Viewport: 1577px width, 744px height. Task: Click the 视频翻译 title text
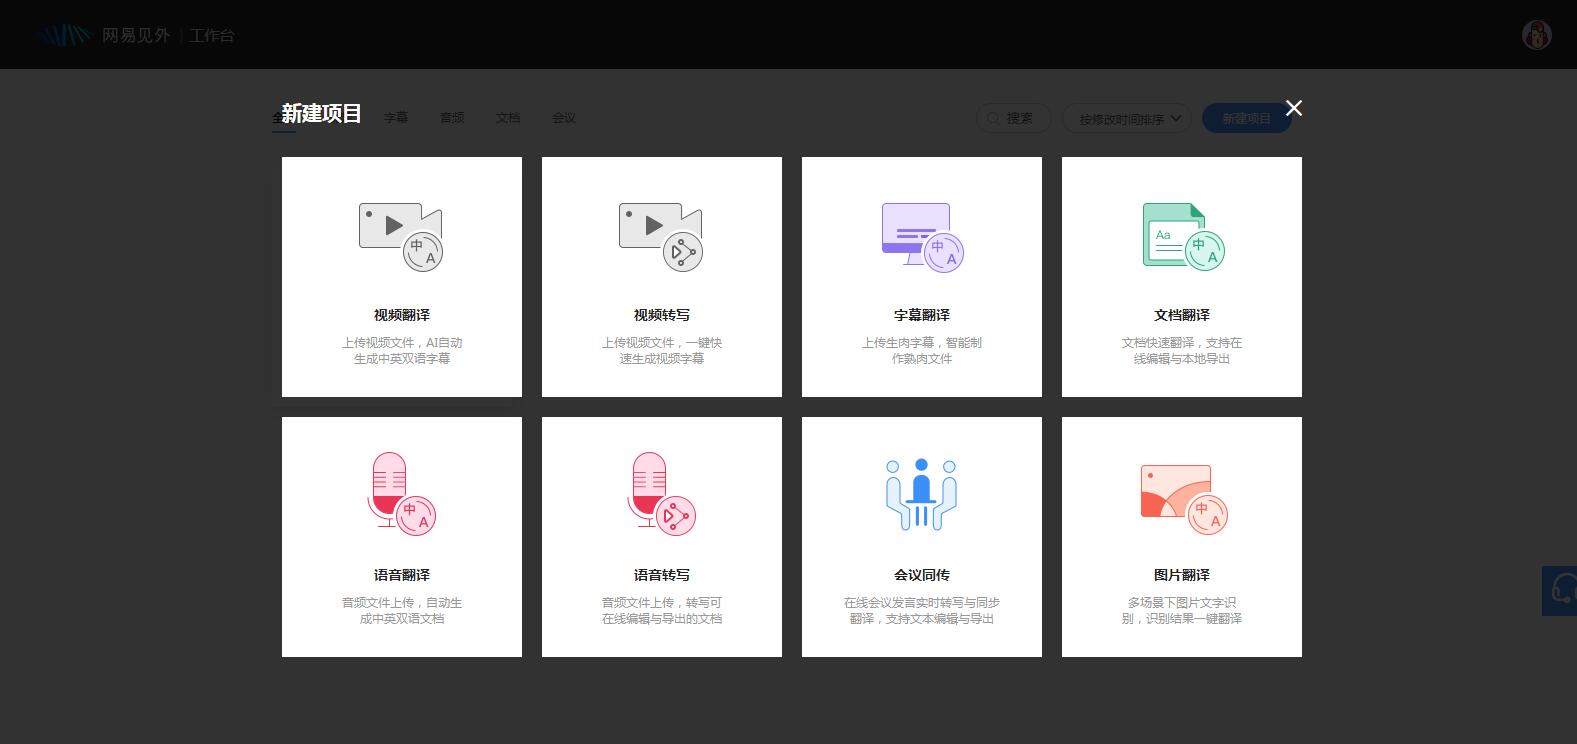[x=402, y=315]
